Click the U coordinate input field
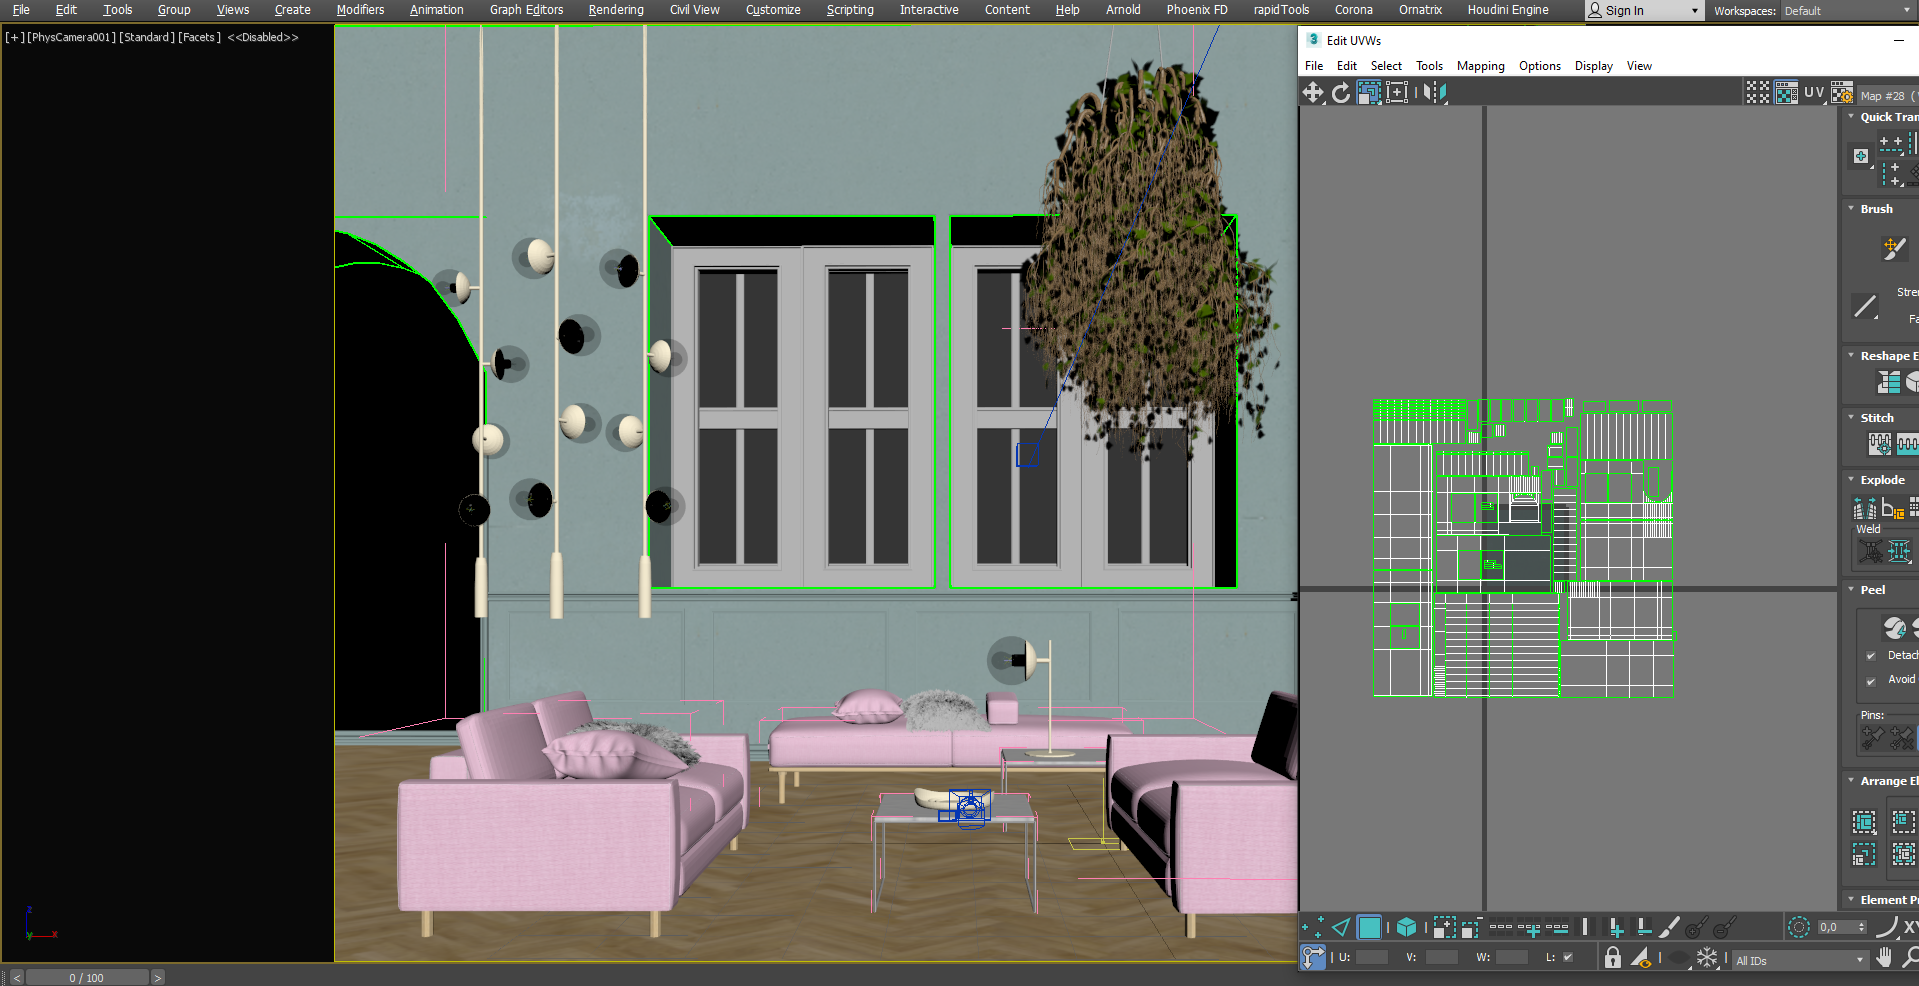The width and height of the screenshot is (1919, 986). (1371, 957)
